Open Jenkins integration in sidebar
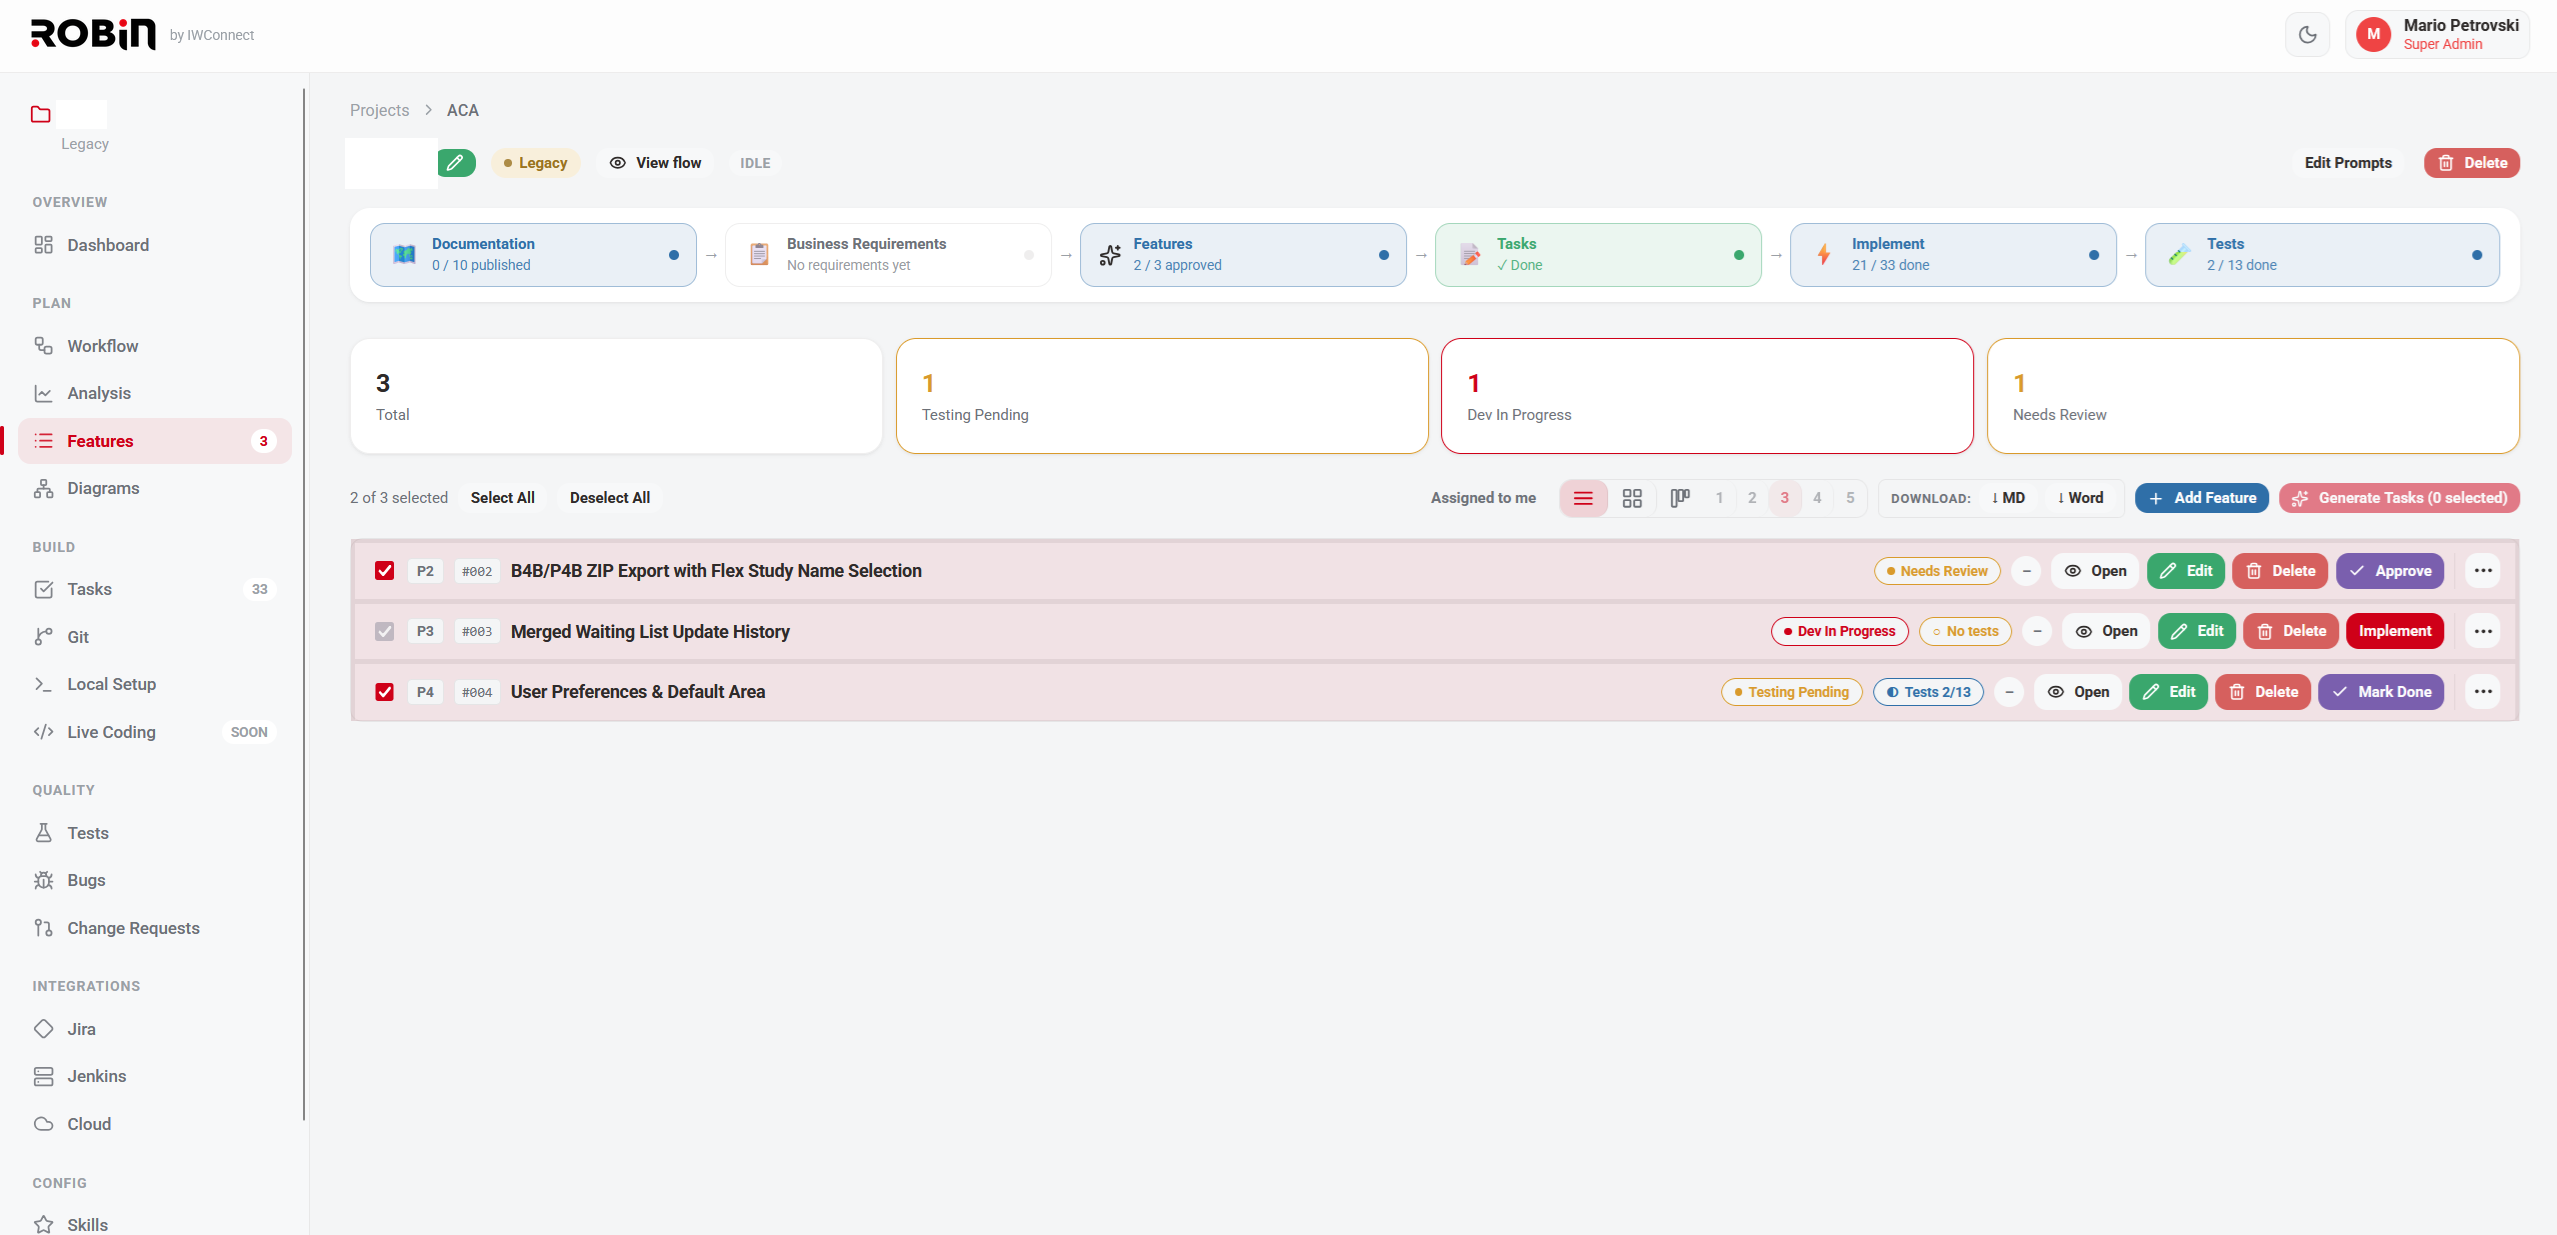Viewport: 2557px width, 1235px height. [155, 1076]
